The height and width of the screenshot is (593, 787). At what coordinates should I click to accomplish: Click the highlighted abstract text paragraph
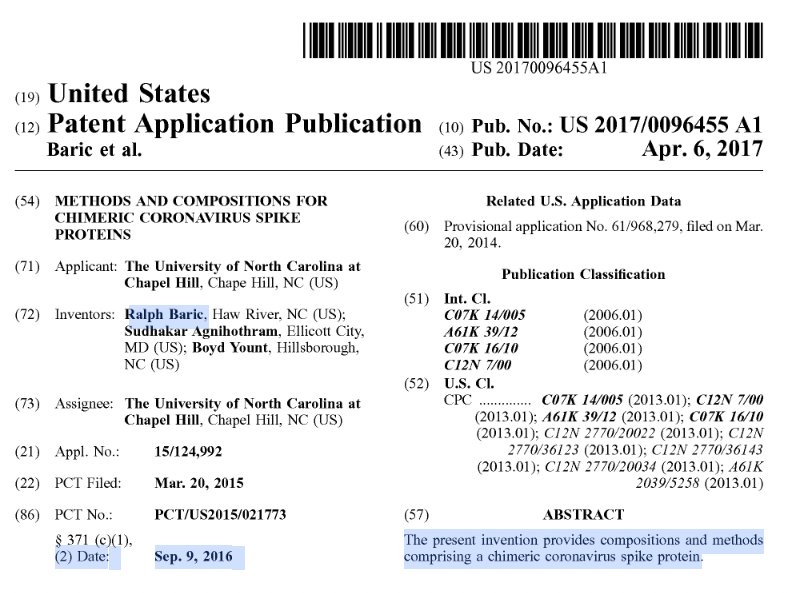[583, 549]
